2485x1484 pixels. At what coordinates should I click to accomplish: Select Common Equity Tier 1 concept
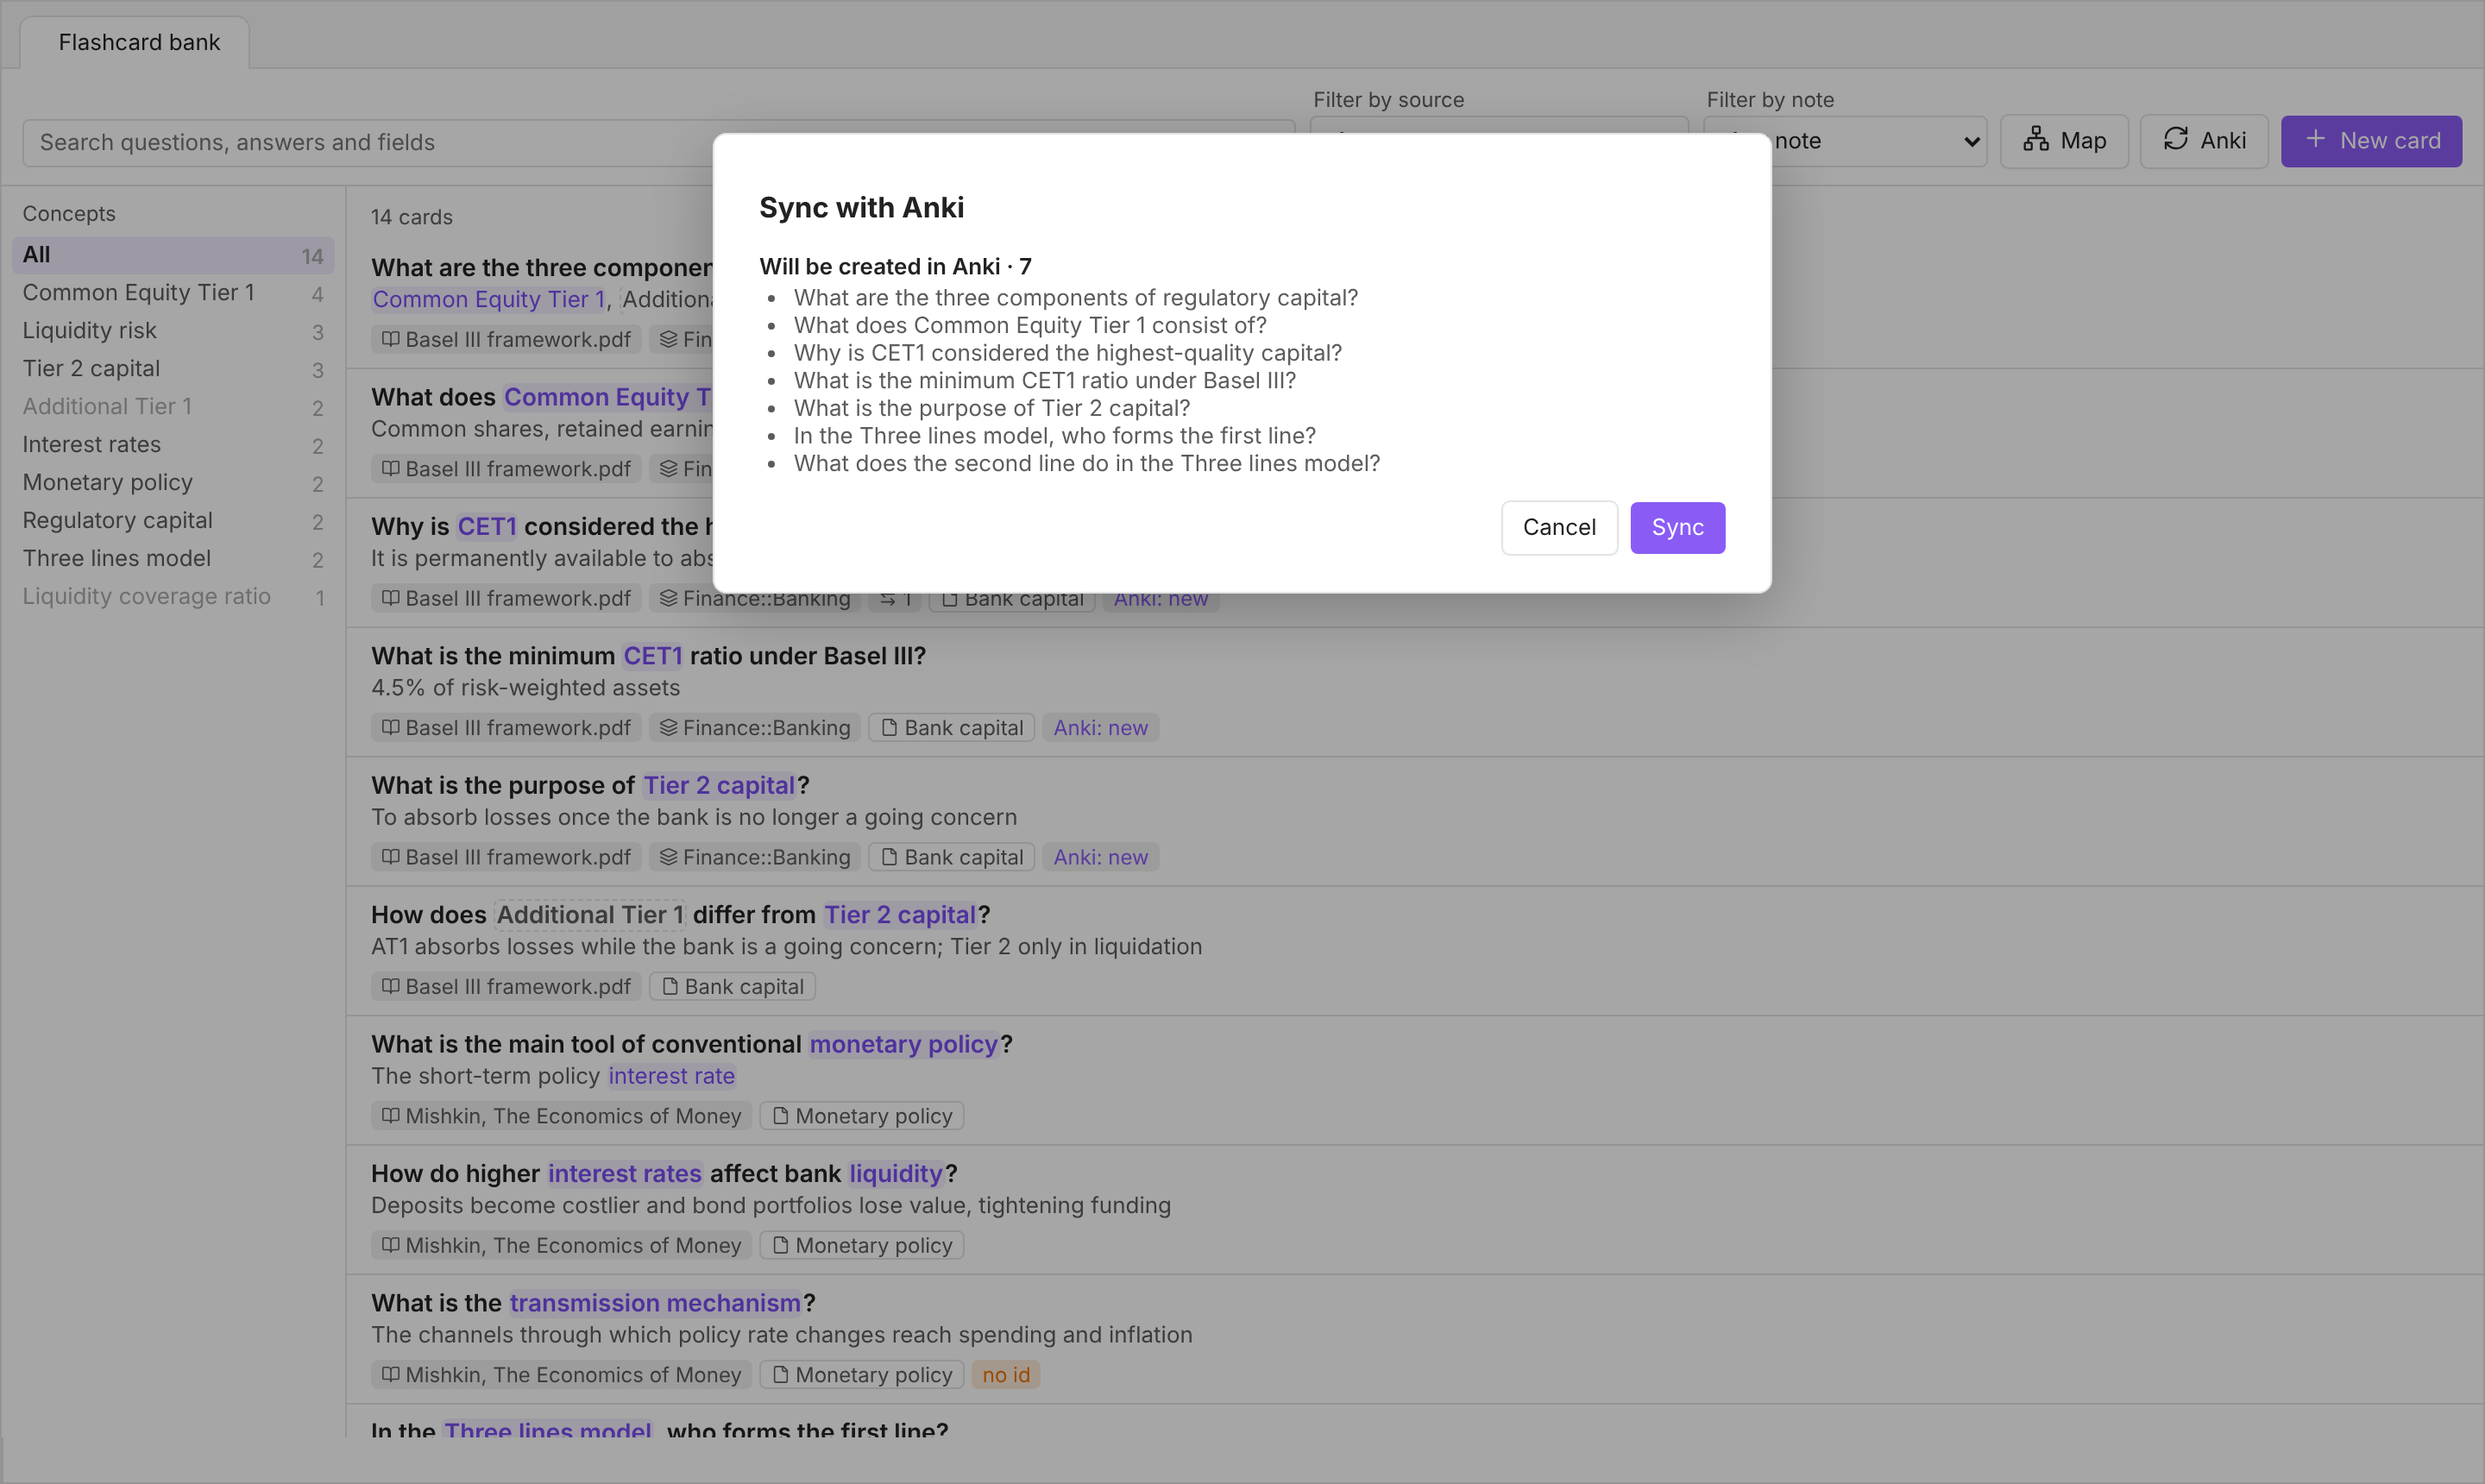pyautogui.click(x=172, y=293)
